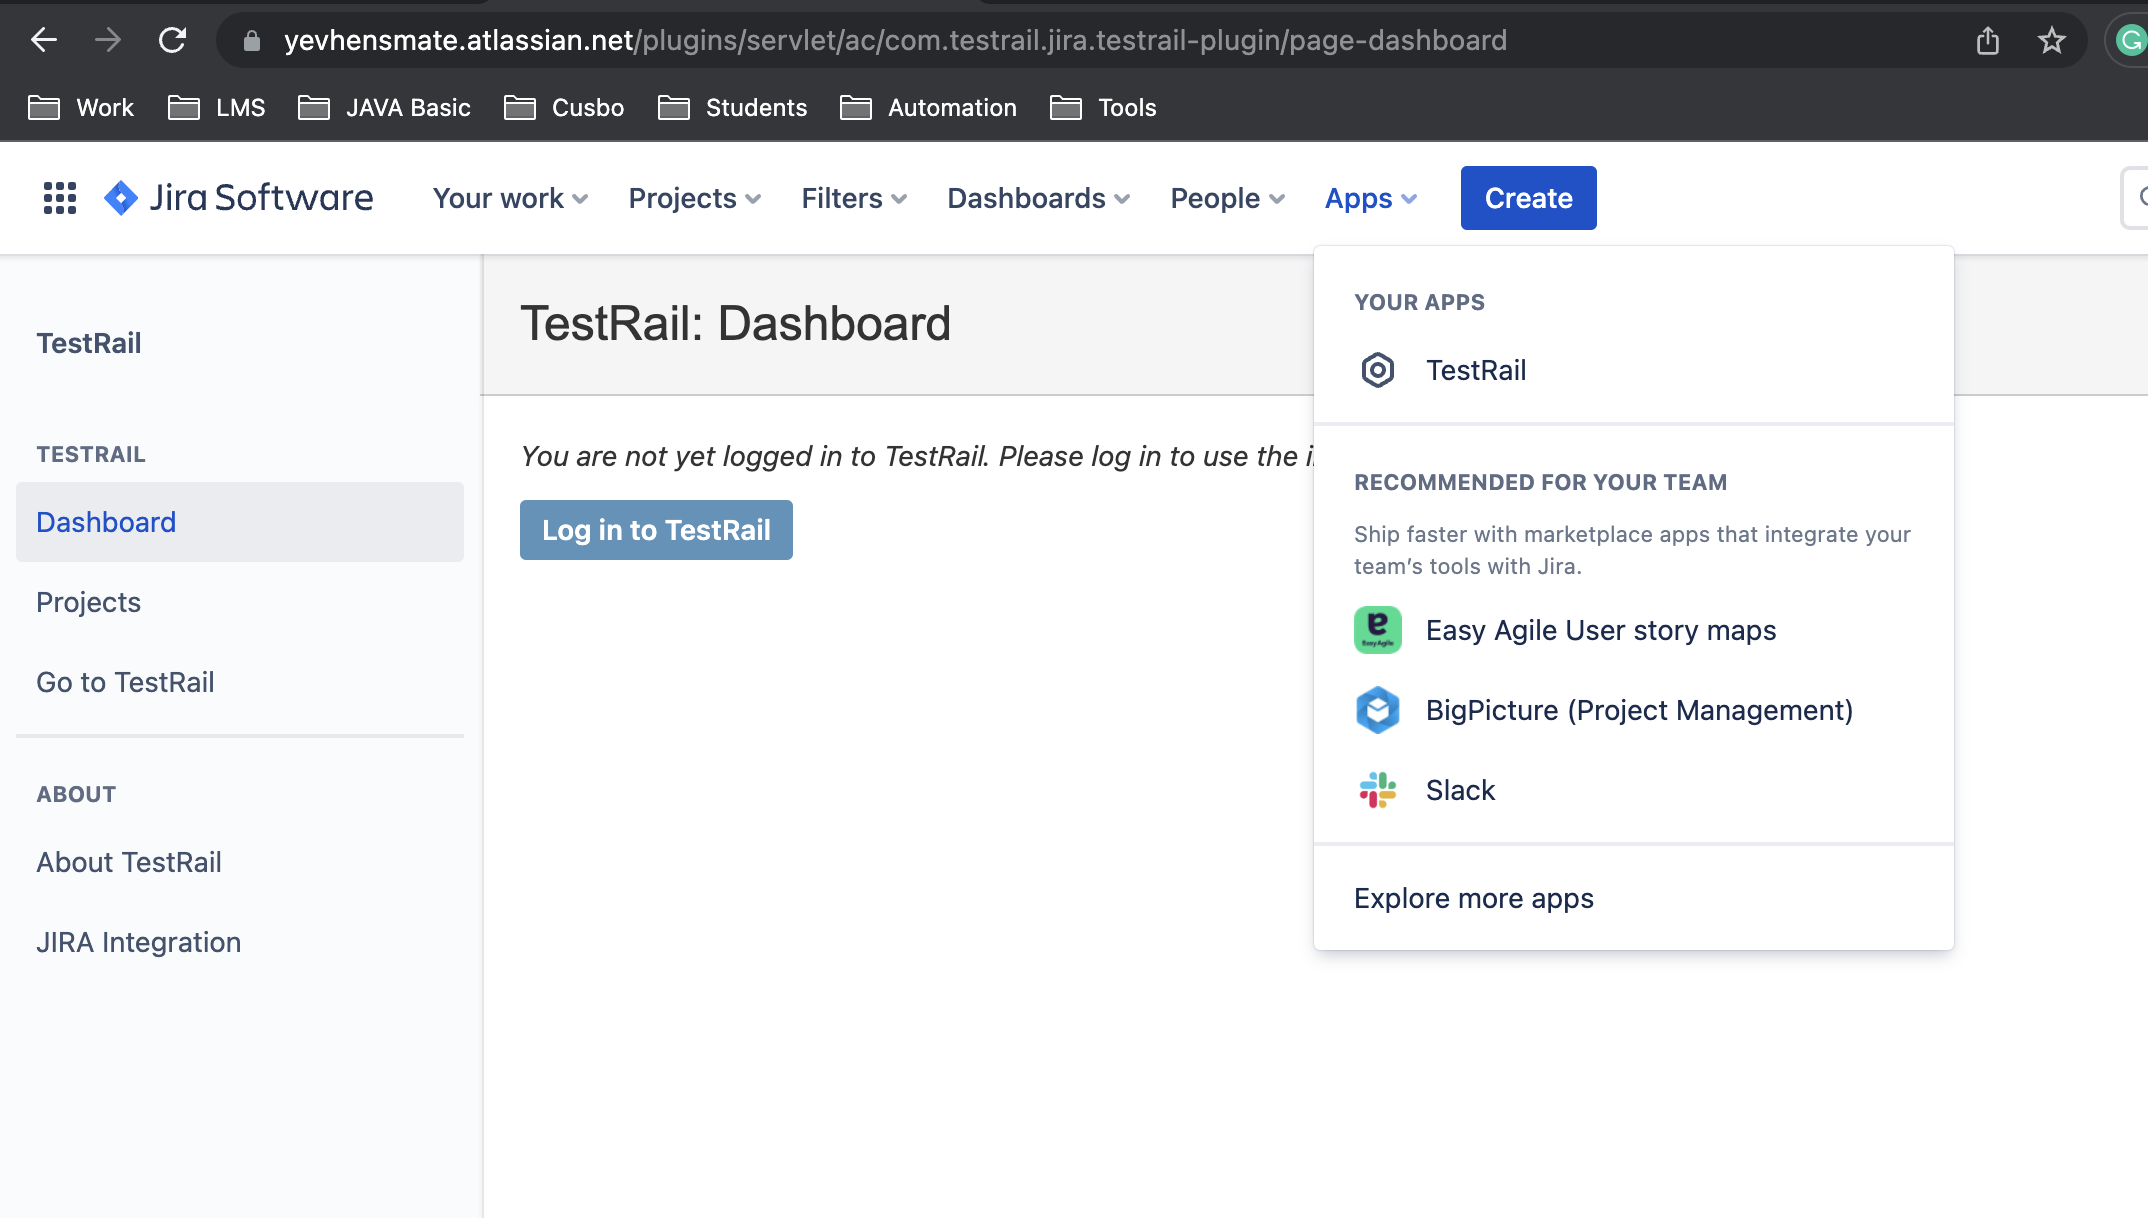Expand the Dashboards dropdown

(1038, 198)
